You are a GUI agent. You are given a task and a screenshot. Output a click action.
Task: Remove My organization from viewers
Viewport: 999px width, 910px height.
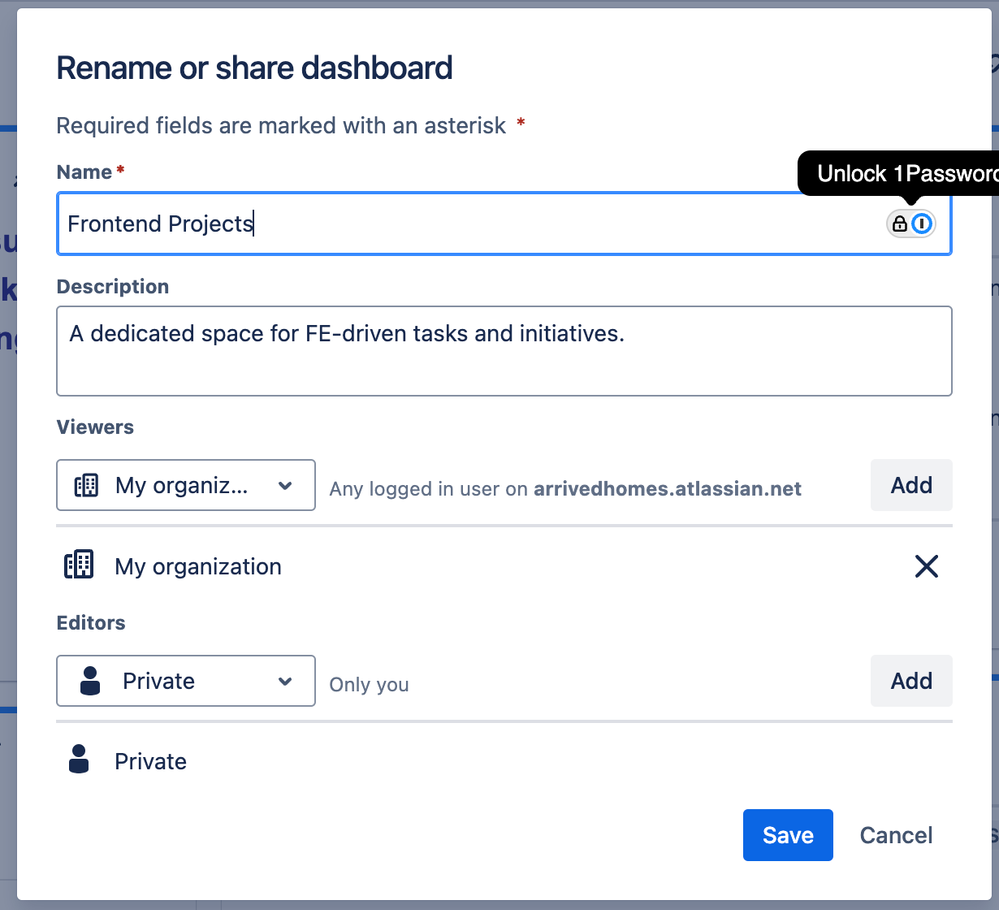[926, 566]
